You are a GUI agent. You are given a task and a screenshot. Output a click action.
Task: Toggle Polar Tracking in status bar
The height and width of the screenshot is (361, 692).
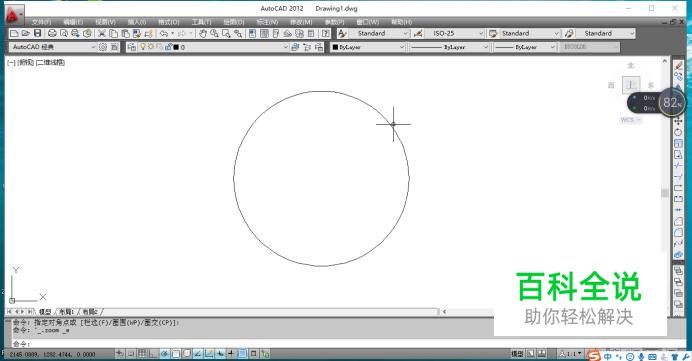(164, 353)
